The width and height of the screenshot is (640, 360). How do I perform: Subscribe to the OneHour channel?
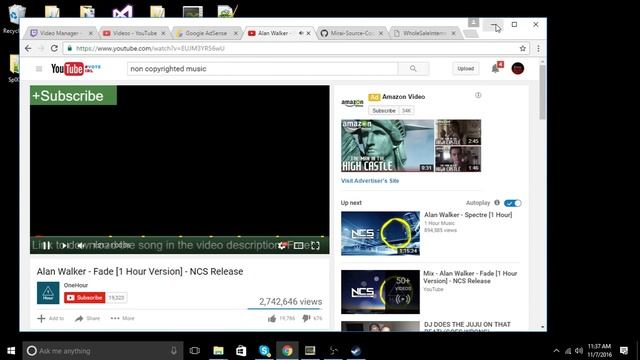click(x=84, y=298)
